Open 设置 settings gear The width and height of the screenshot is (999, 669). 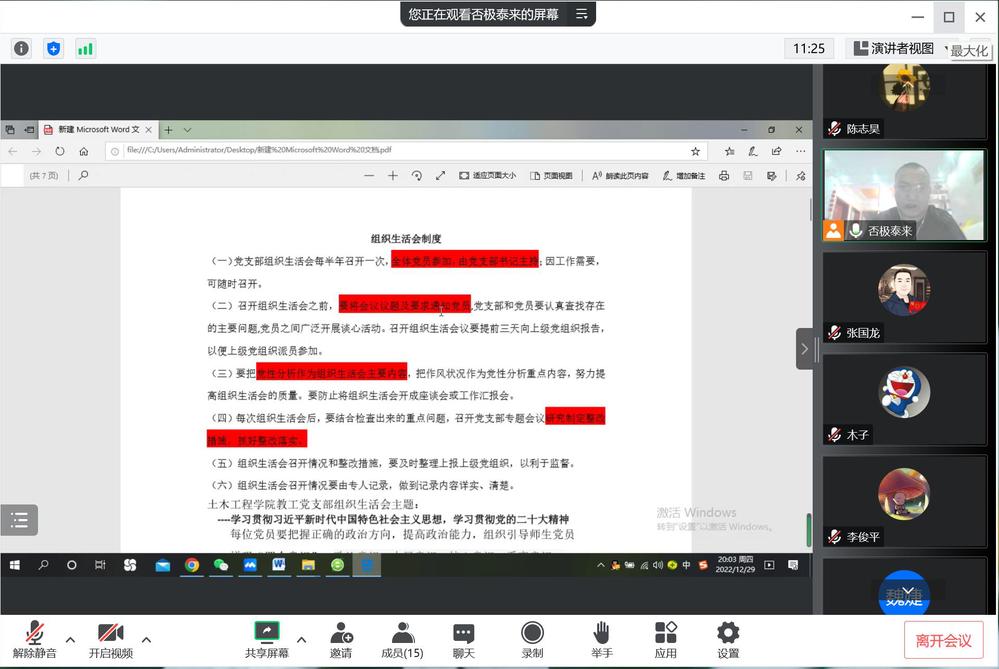click(728, 640)
